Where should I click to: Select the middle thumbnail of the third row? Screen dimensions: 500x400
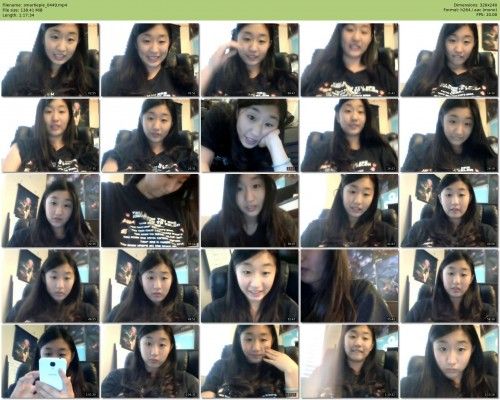250,210
